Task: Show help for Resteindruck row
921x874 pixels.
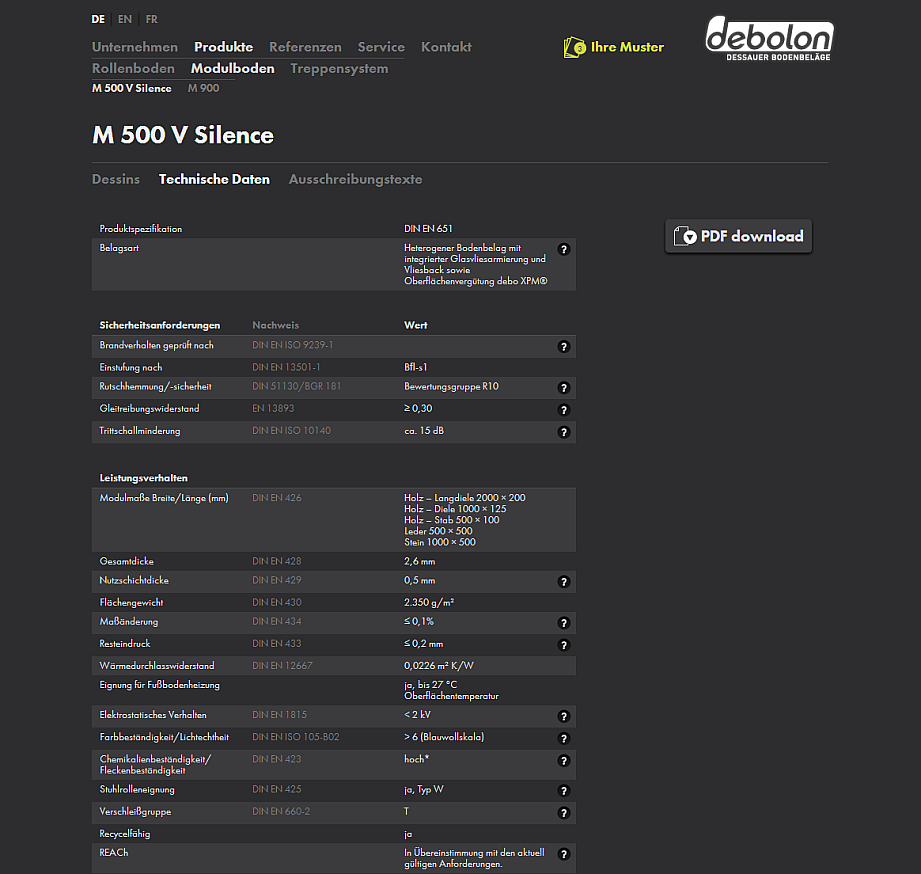Action: point(563,646)
